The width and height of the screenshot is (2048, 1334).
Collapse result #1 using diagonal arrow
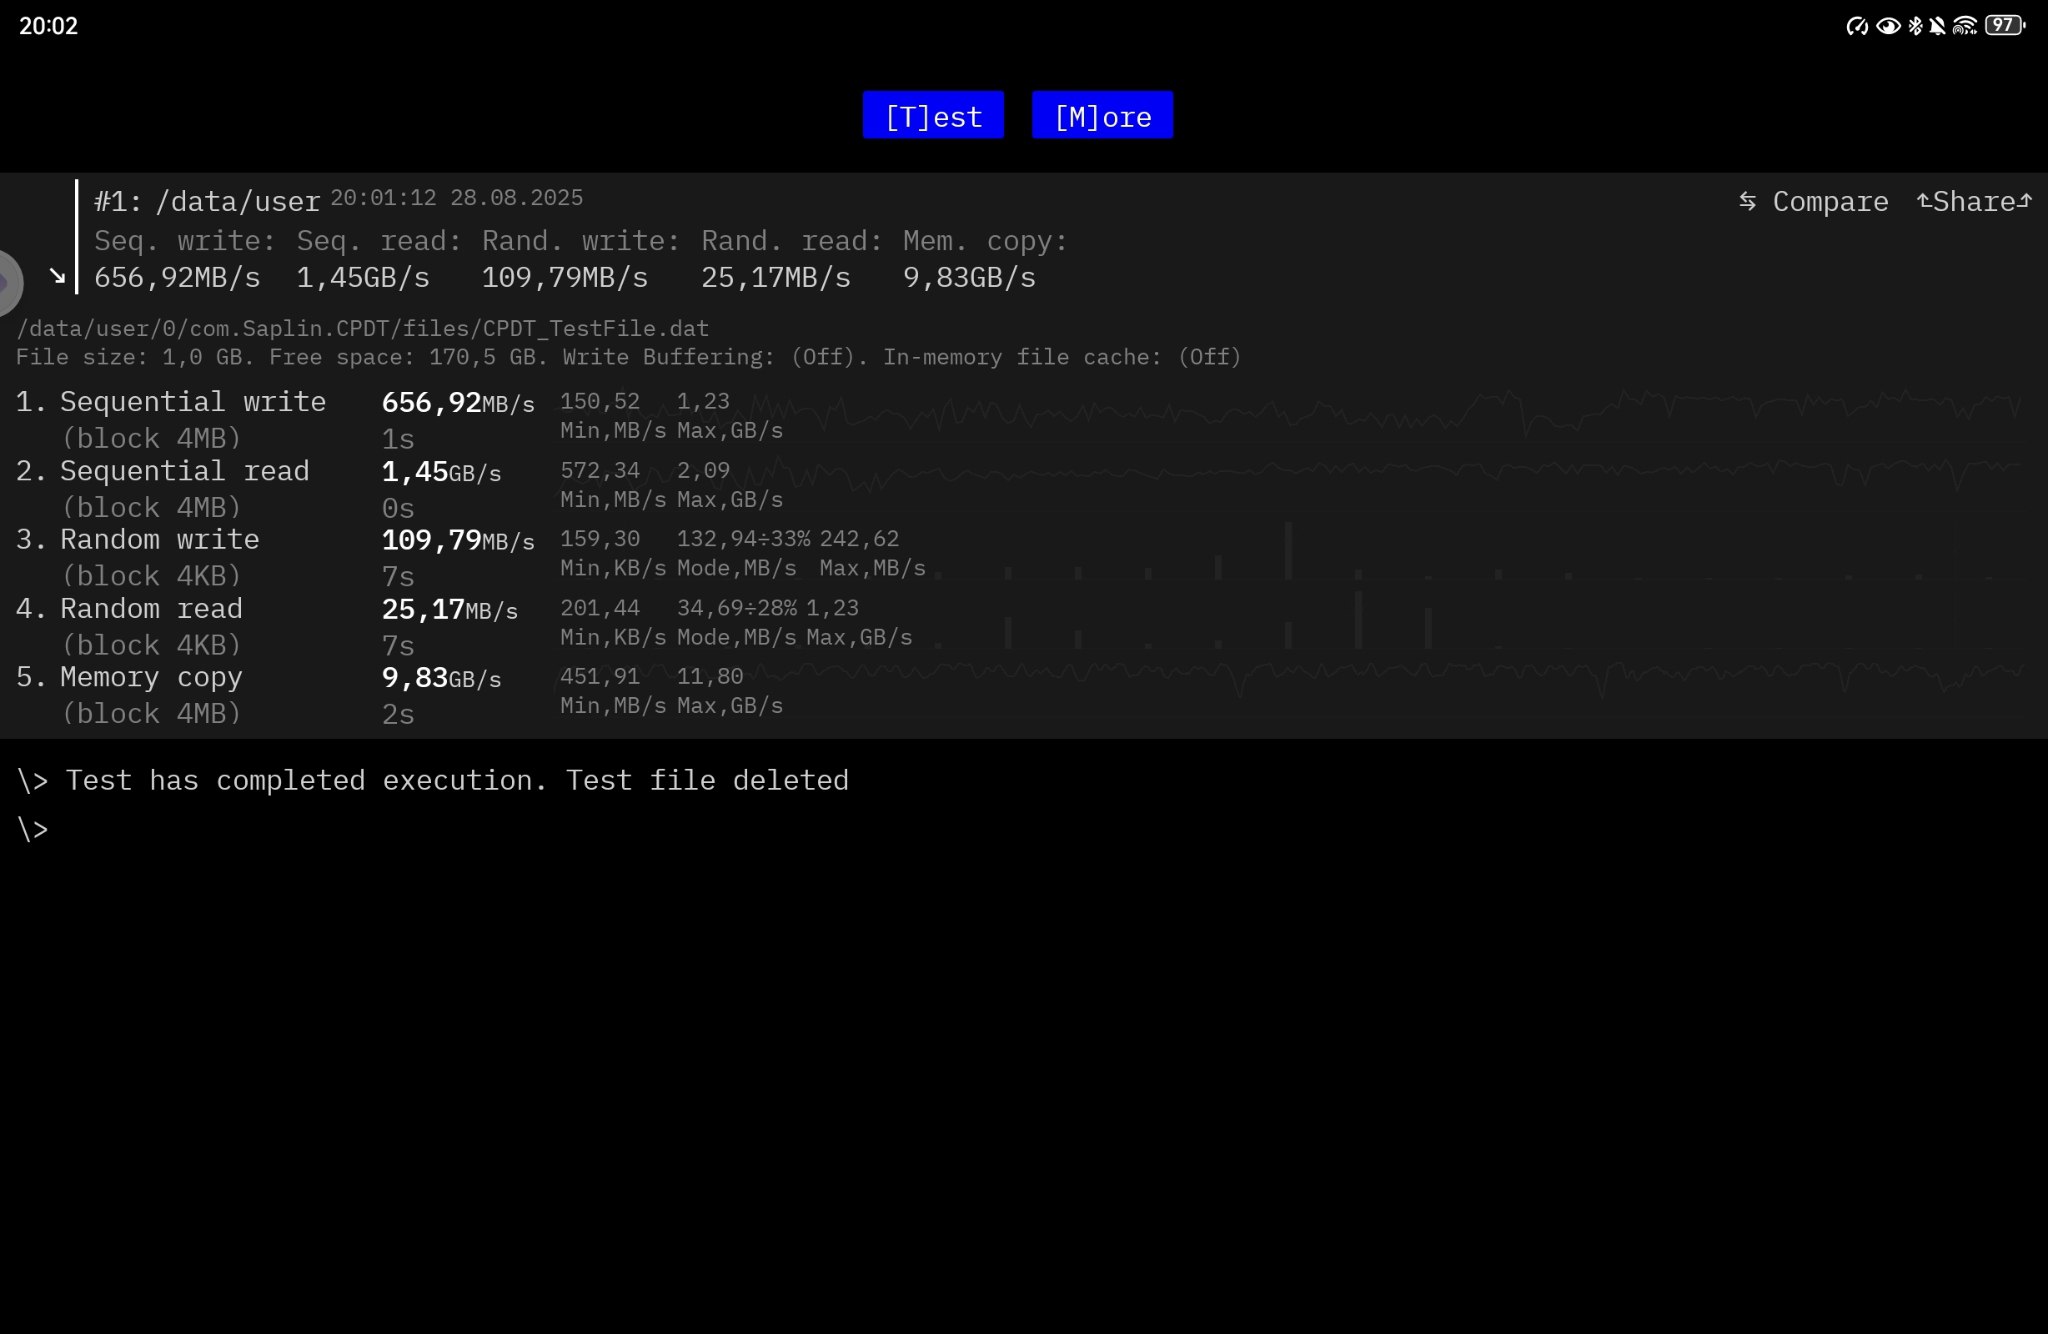(57, 276)
